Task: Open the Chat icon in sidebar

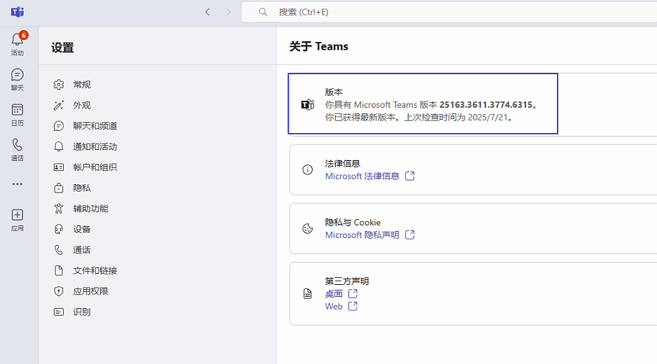Action: 17,75
